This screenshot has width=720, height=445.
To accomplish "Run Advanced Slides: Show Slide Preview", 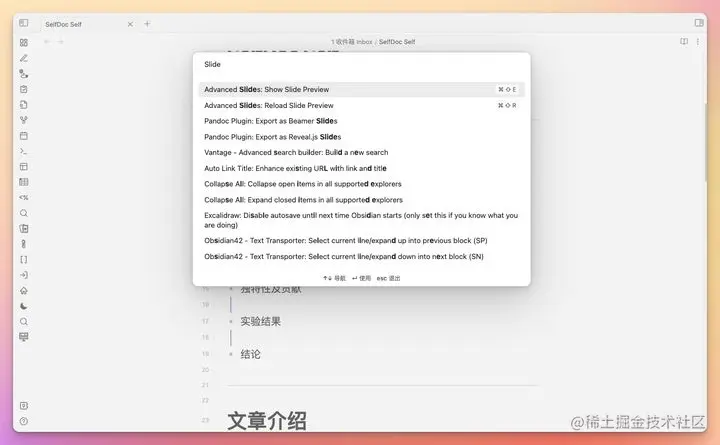I will (x=361, y=90).
